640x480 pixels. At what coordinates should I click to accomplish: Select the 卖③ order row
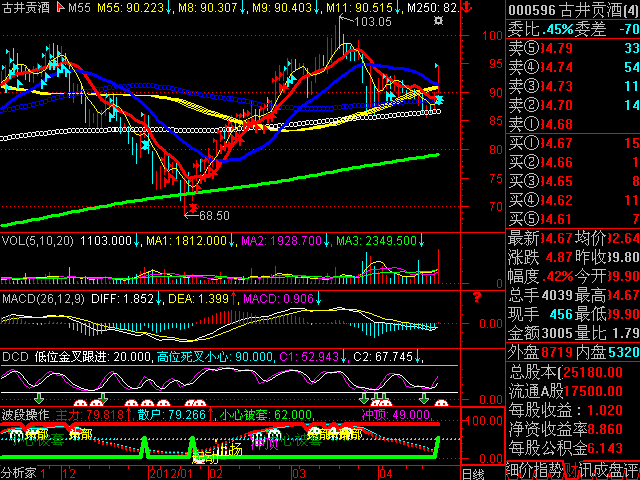pos(573,86)
